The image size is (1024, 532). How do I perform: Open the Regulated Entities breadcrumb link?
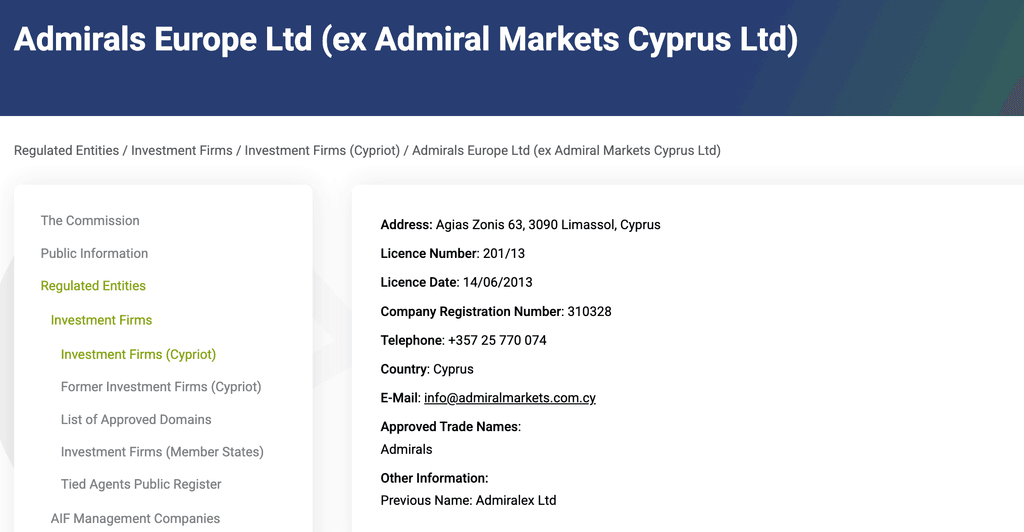tap(67, 151)
